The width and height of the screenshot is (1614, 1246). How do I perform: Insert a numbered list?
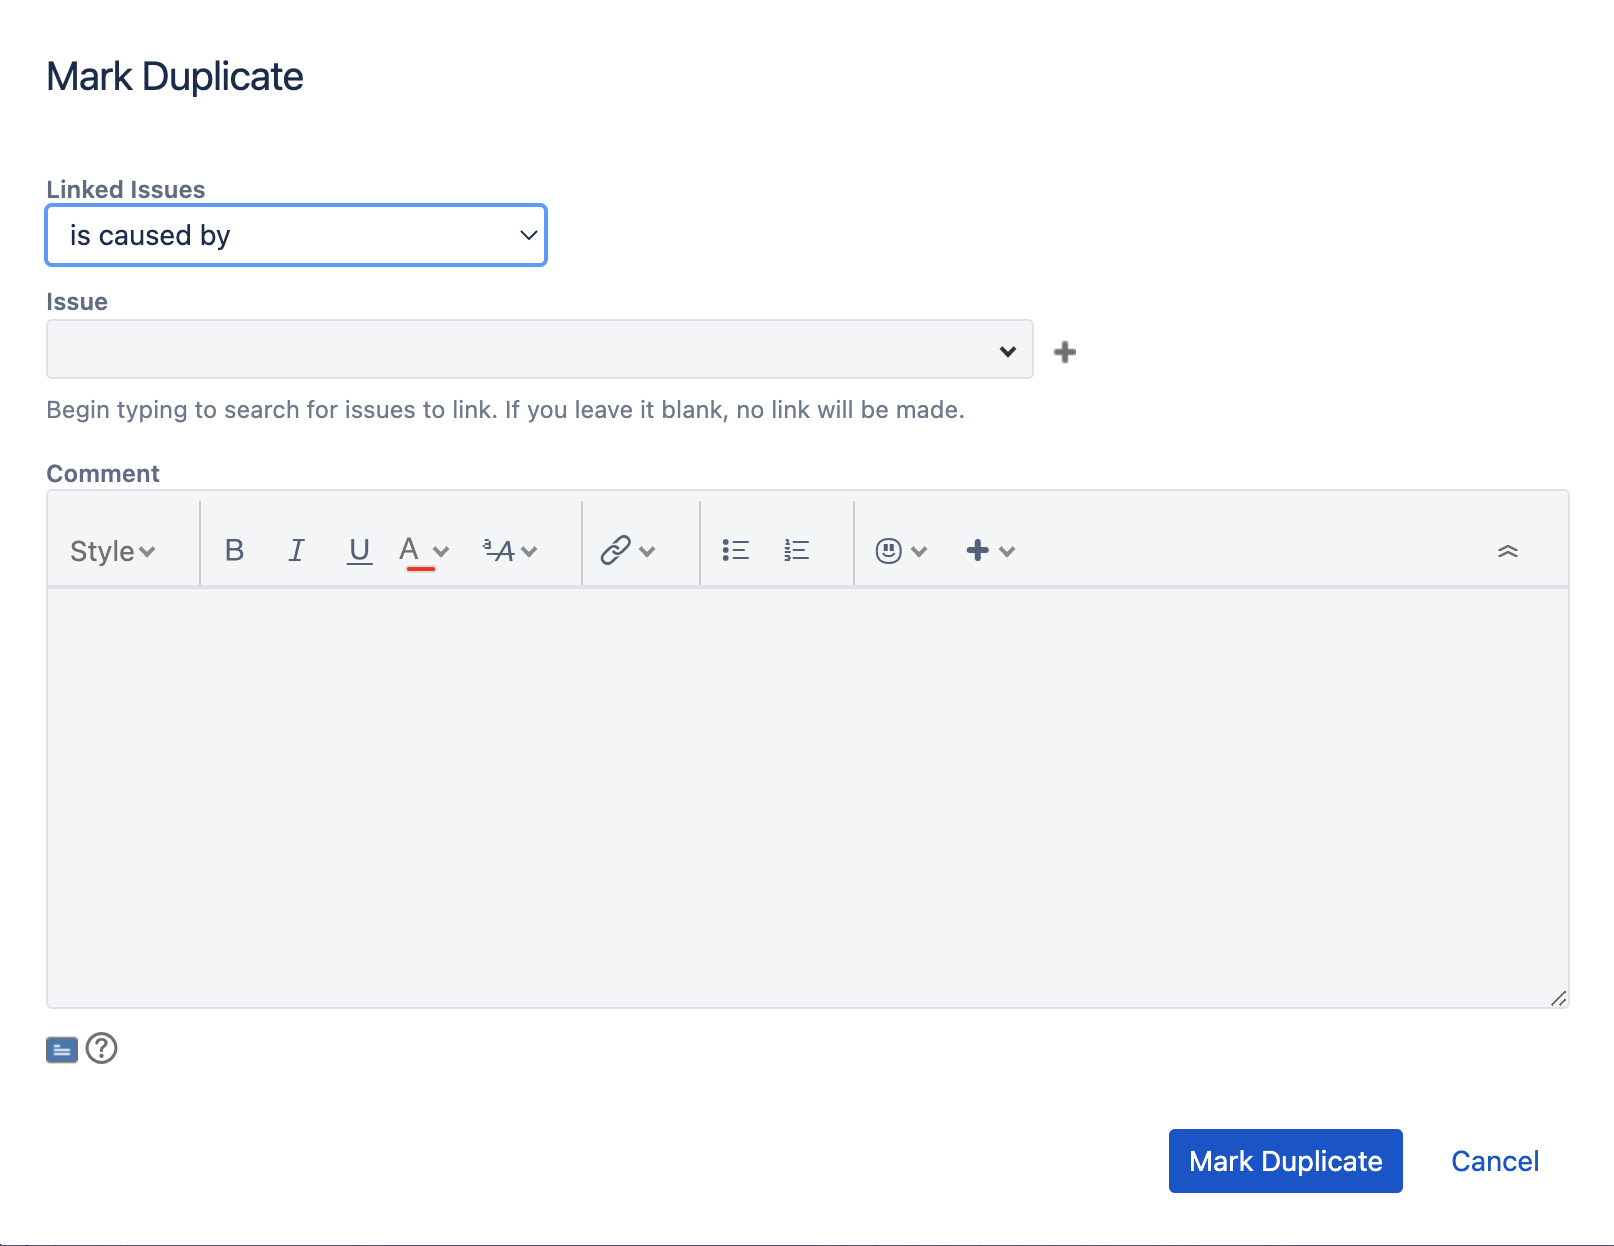[797, 550]
